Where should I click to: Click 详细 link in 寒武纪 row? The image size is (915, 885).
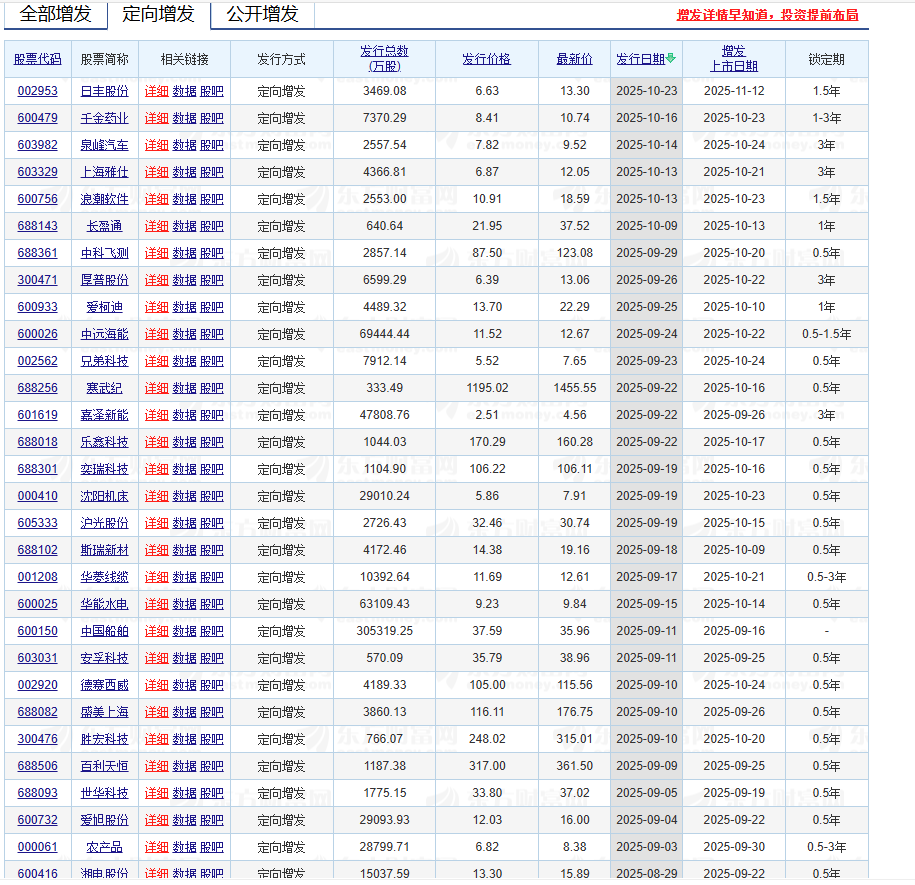(156, 388)
